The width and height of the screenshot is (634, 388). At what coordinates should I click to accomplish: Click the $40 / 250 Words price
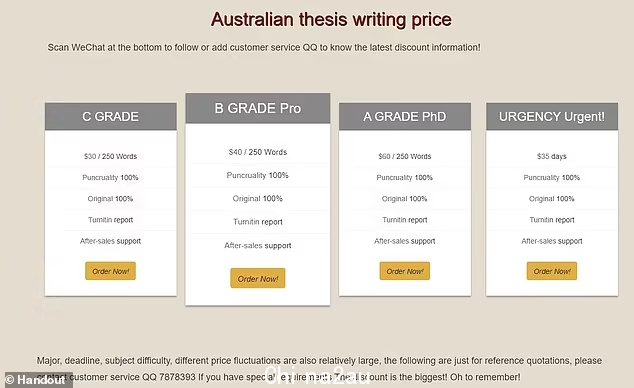point(258,152)
